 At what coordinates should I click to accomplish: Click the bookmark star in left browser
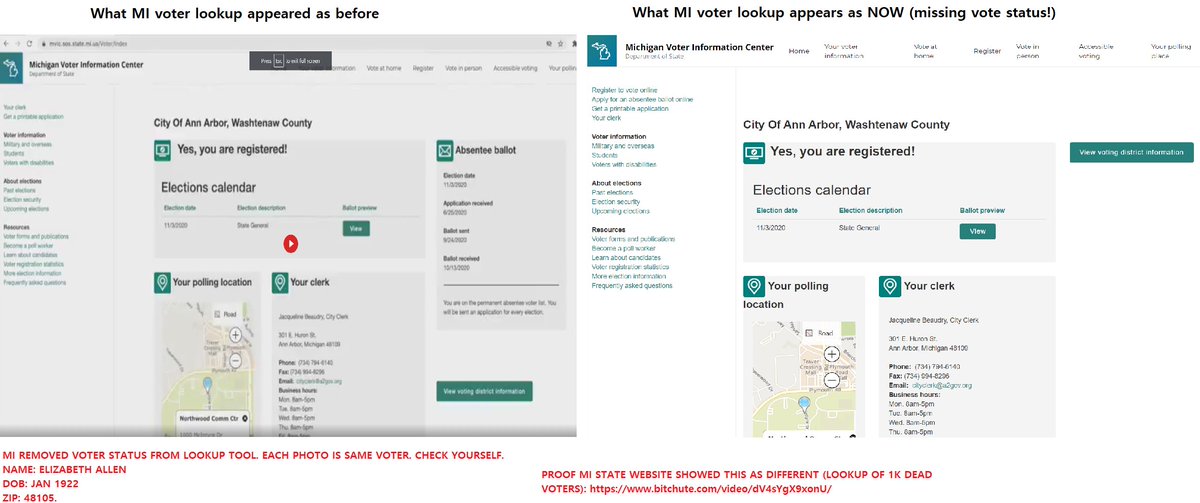point(561,43)
